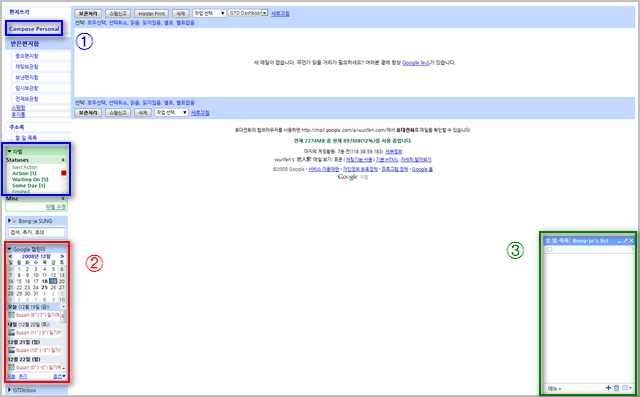640x397 pixels.
Task: Click the 추가 add event link below the agenda
Action: 23,376
